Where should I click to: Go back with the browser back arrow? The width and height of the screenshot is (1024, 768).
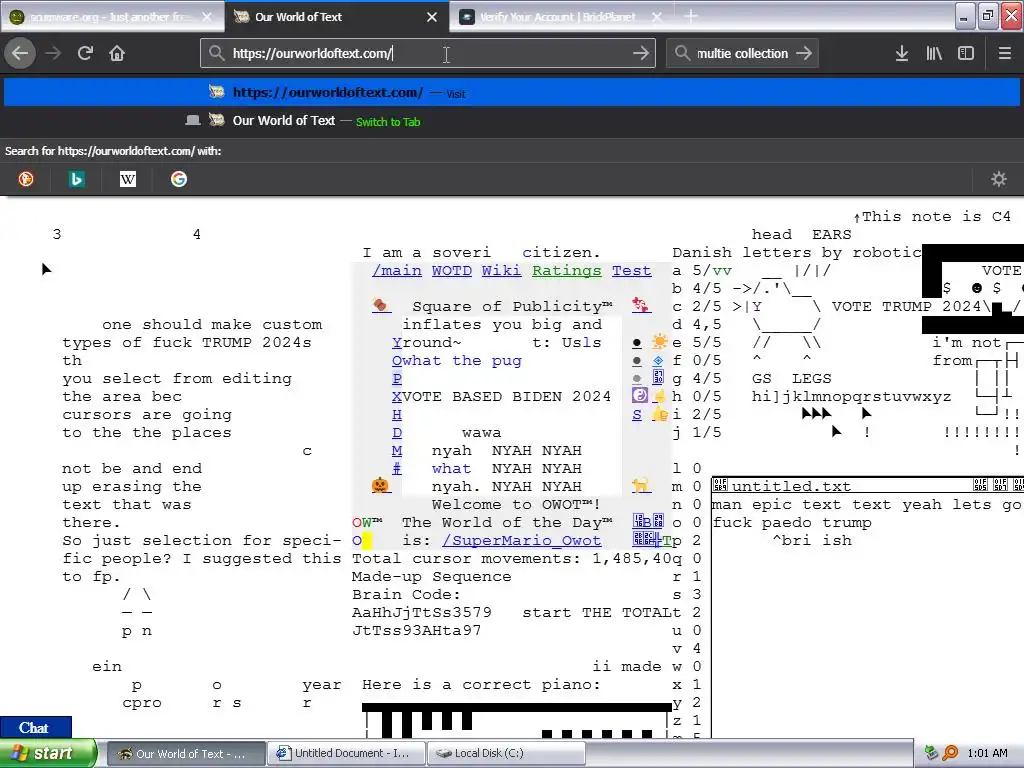coord(20,53)
